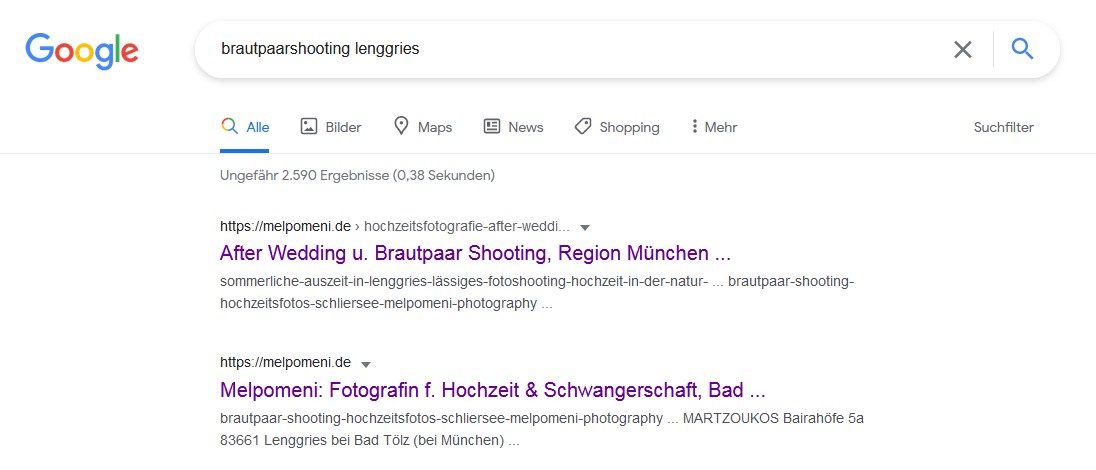
Task: Click the Google logo
Action: (82, 50)
